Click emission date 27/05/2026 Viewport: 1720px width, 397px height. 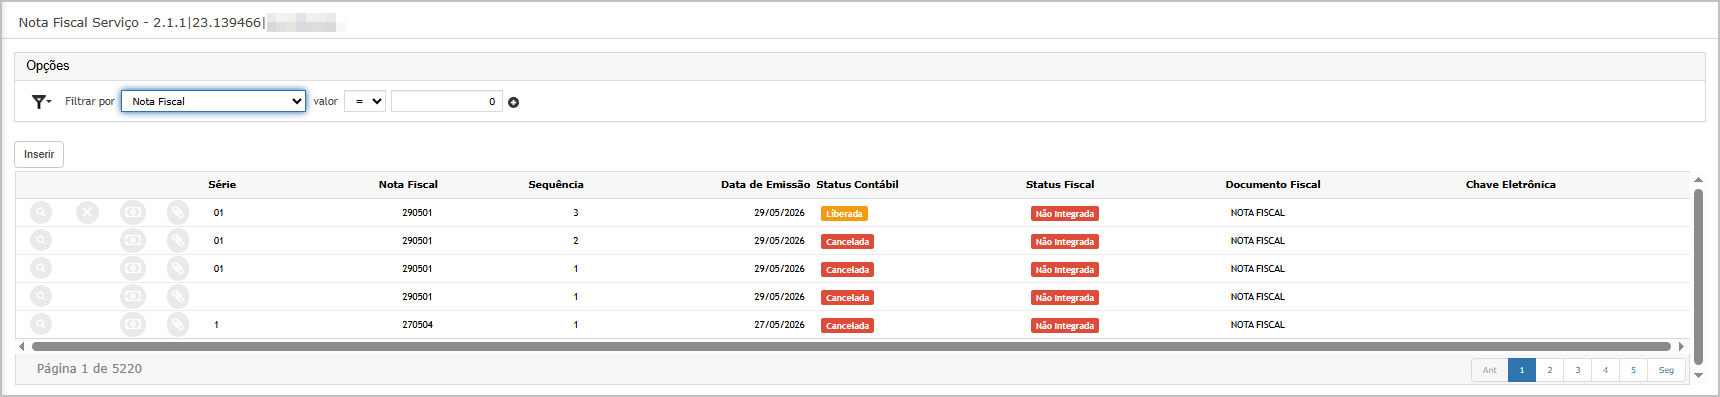[x=779, y=325]
